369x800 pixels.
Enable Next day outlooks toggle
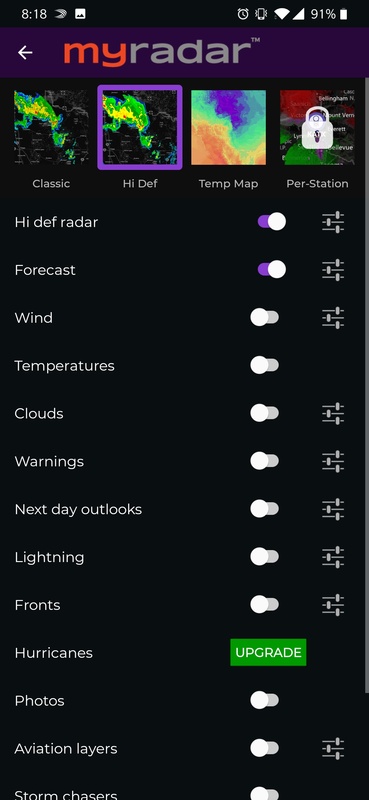pyautogui.click(x=264, y=509)
